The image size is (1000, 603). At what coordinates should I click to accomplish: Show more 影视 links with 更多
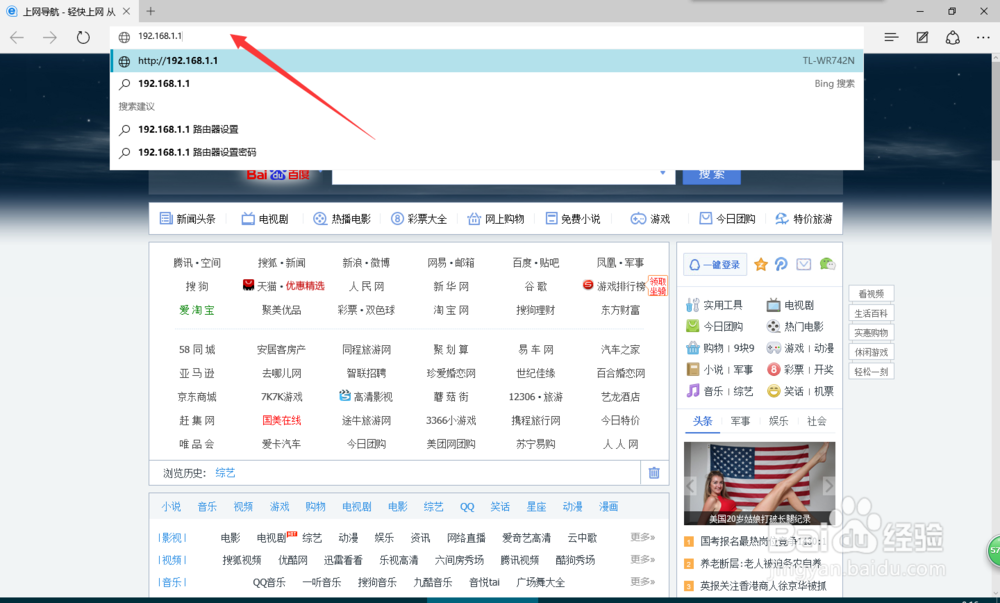pyautogui.click(x=643, y=537)
